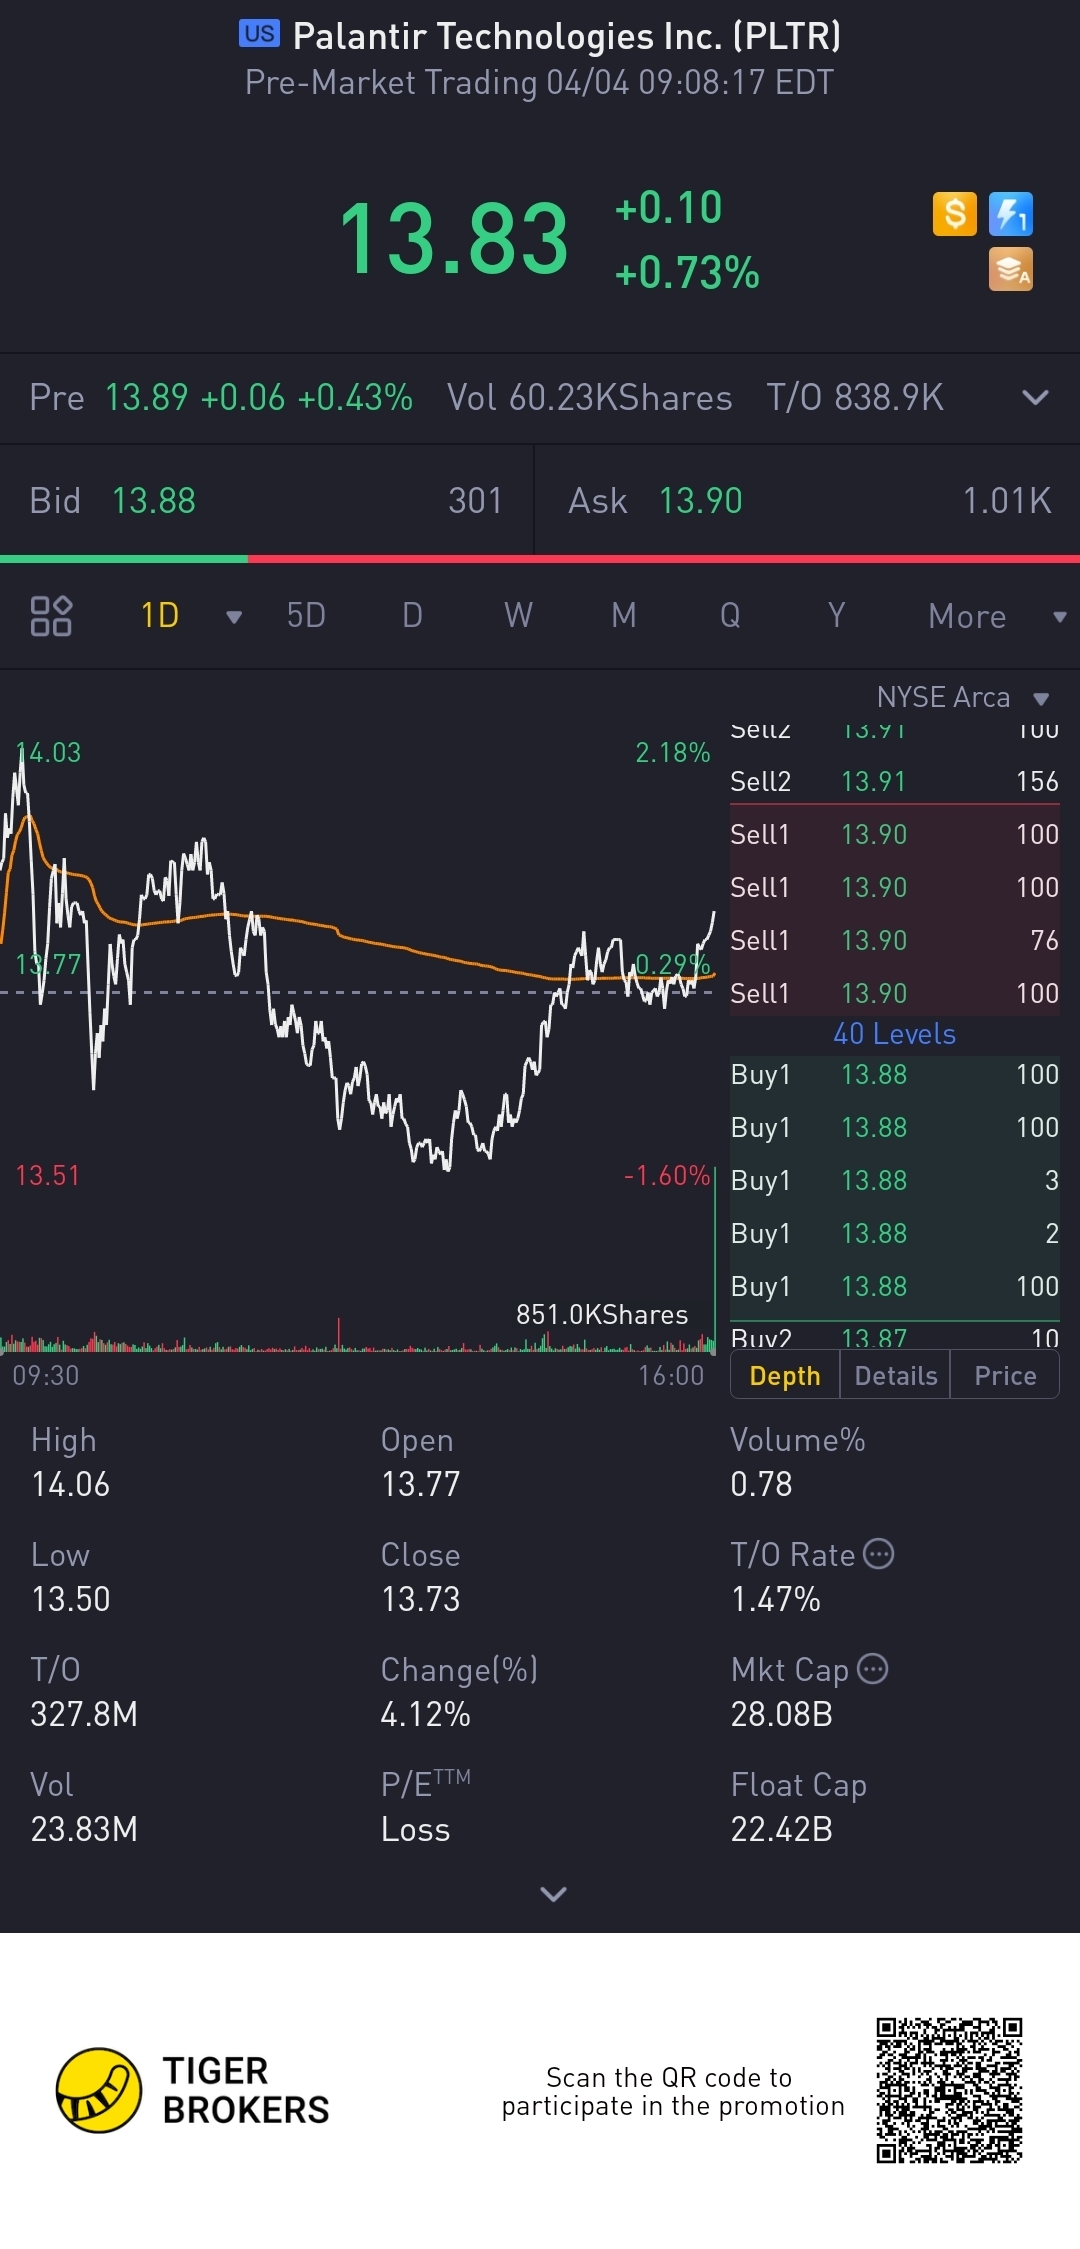This screenshot has height=2249, width=1080.
Task: Open the 1D timeframe dropdown arrow
Action: (234, 617)
